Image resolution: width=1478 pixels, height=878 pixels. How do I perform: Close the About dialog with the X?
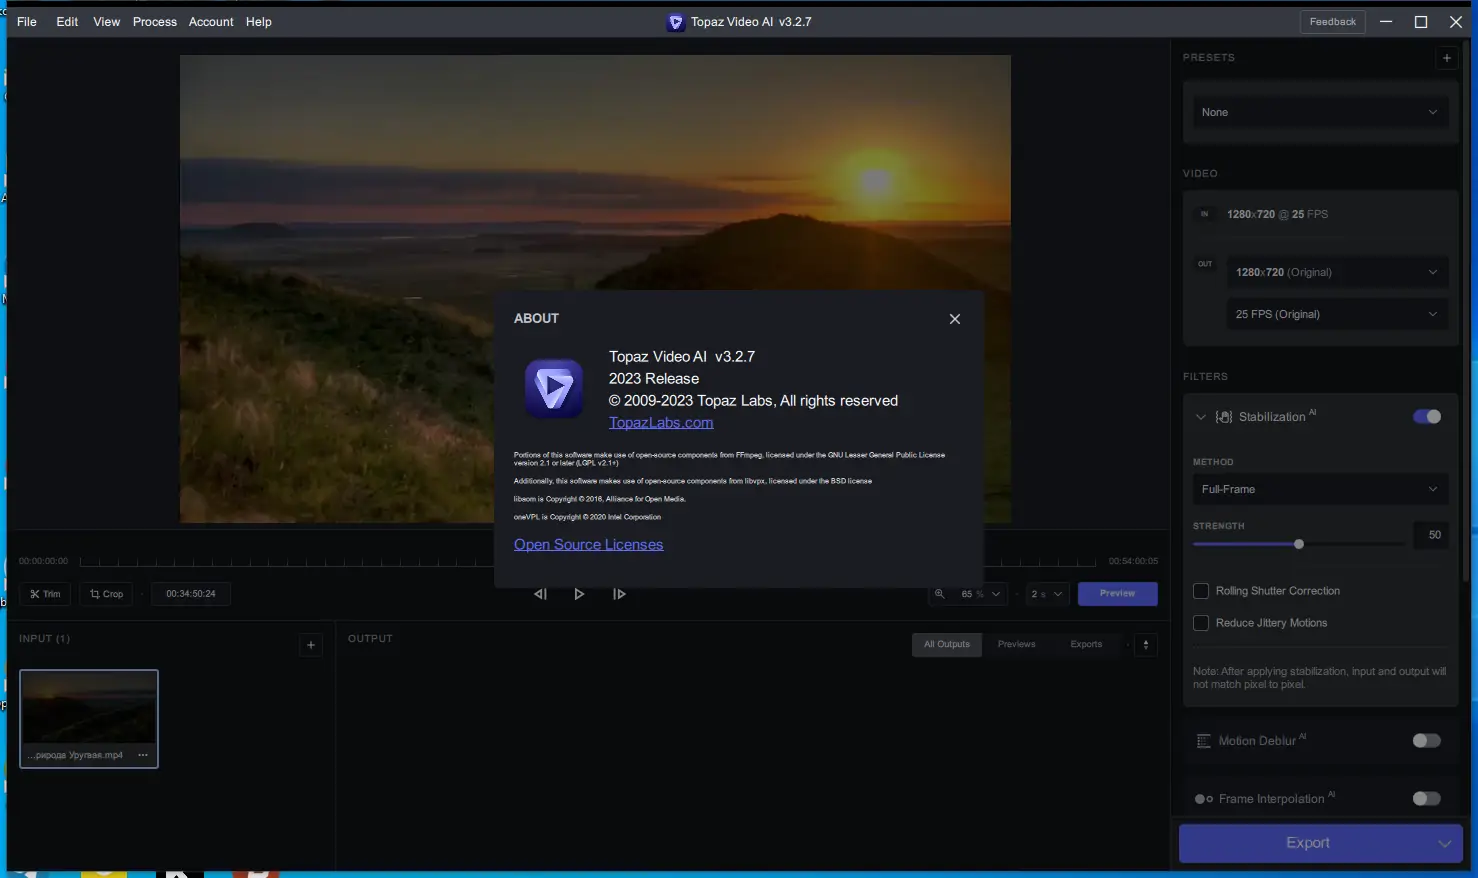(x=955, y=319)
